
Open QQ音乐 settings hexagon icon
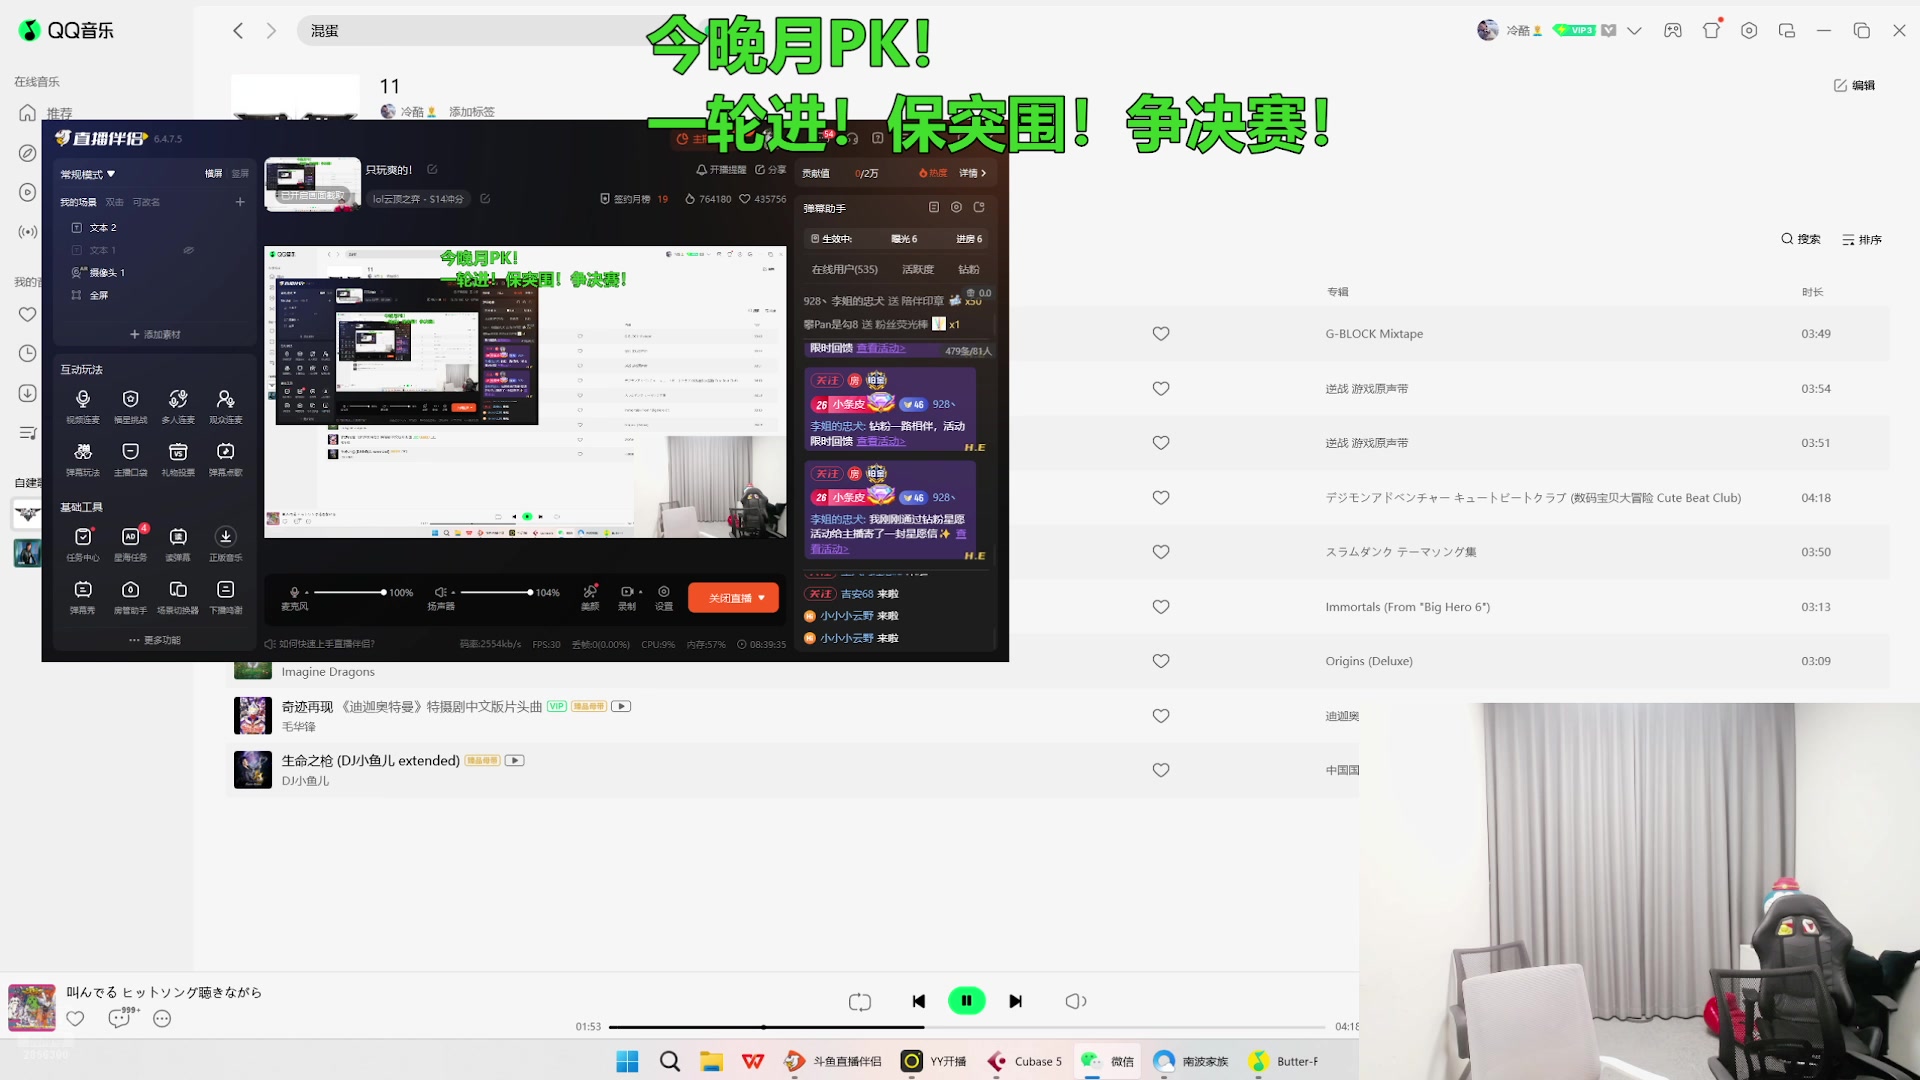click(1749, 30)
